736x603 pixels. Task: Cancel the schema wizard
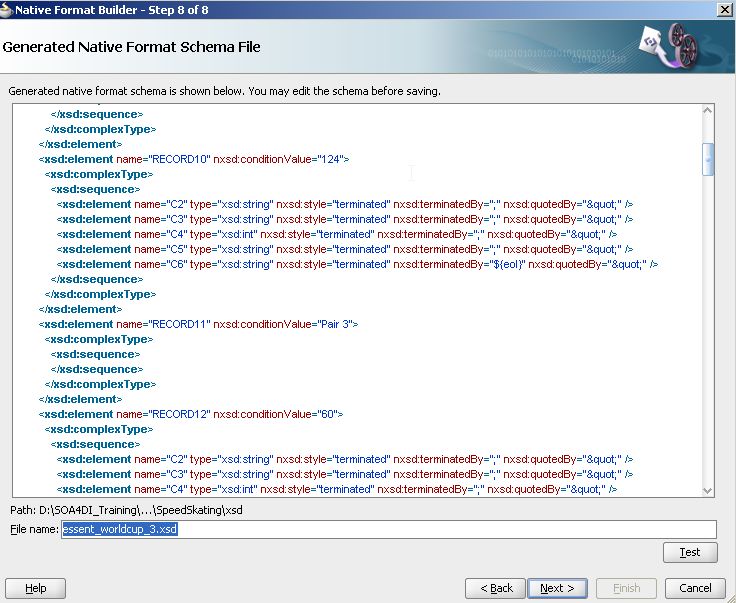[695, 588]
